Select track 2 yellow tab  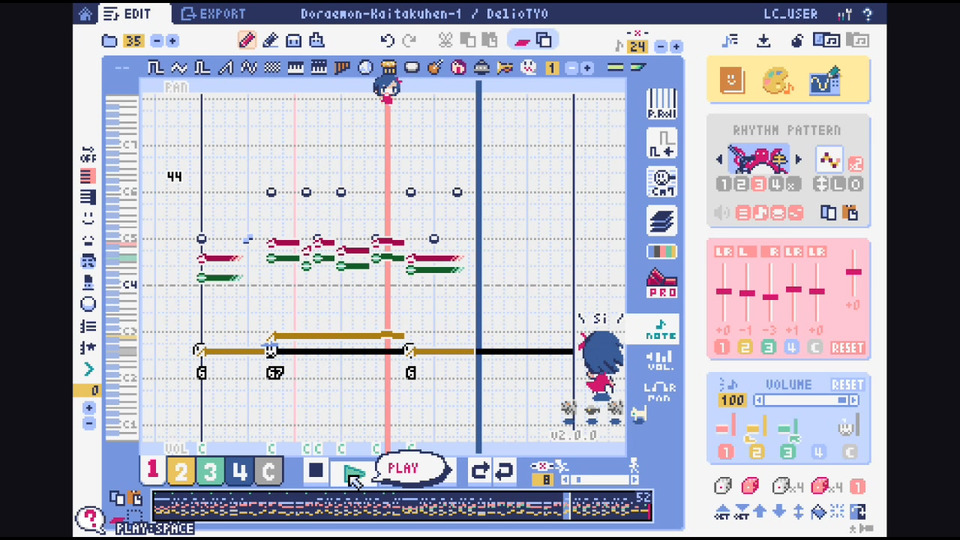click(x=181, y=471)
